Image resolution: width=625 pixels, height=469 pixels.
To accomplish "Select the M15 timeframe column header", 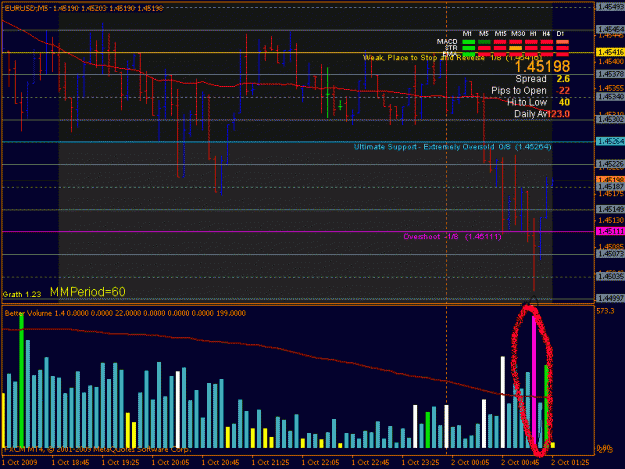I will (500, 34).
